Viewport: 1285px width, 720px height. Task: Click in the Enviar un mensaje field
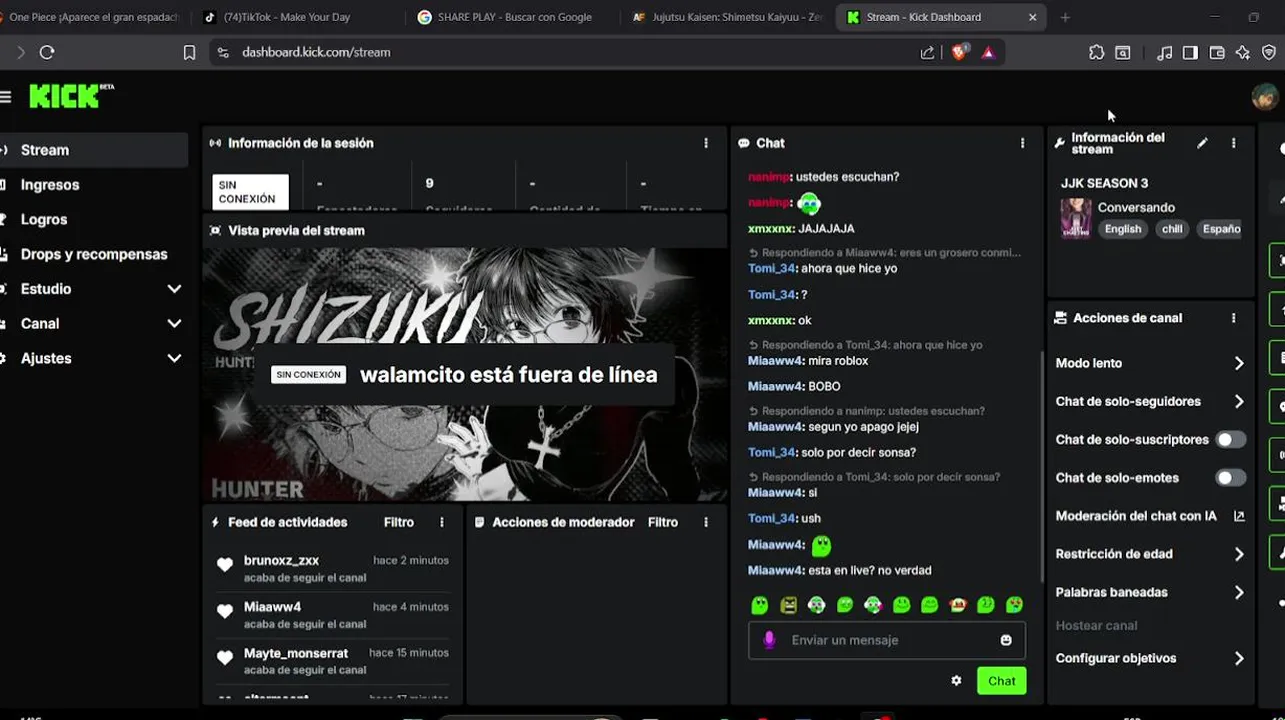[887, 640]
